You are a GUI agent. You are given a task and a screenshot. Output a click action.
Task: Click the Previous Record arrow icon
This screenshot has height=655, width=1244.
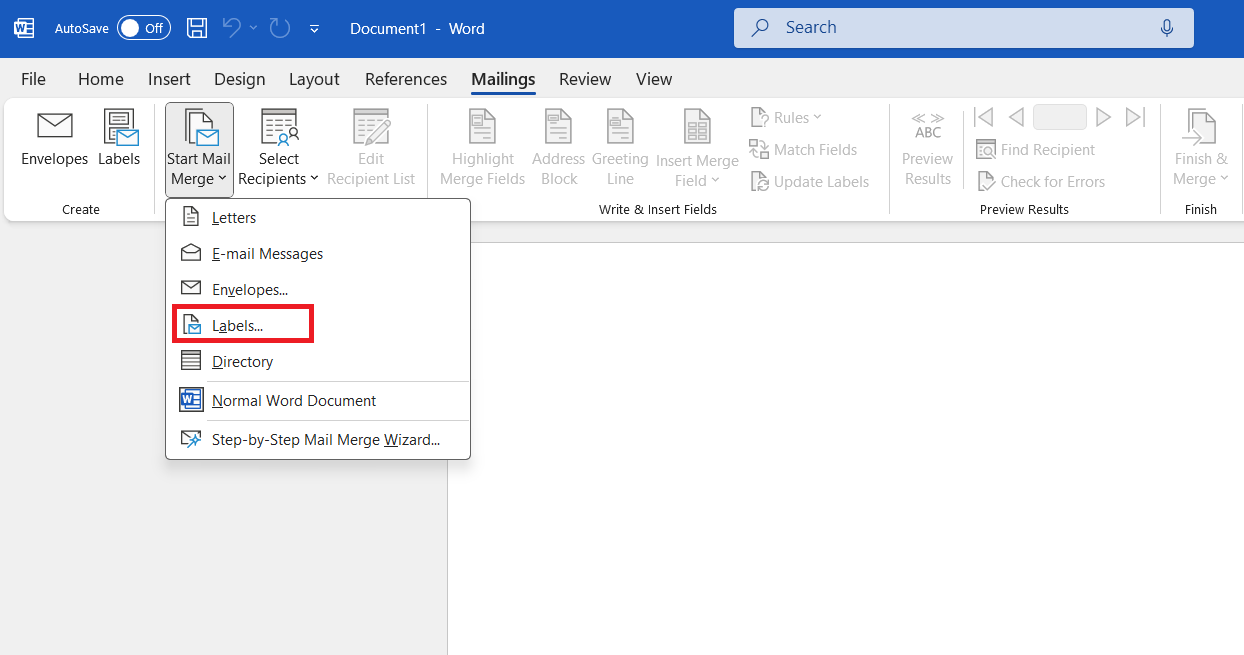(x=1016, y=118)
